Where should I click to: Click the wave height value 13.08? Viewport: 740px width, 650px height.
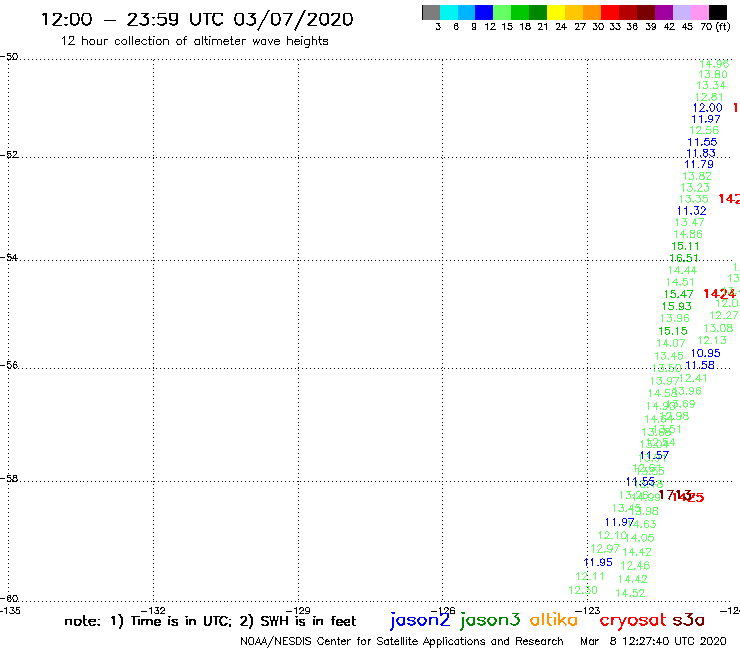click(718, 328)
